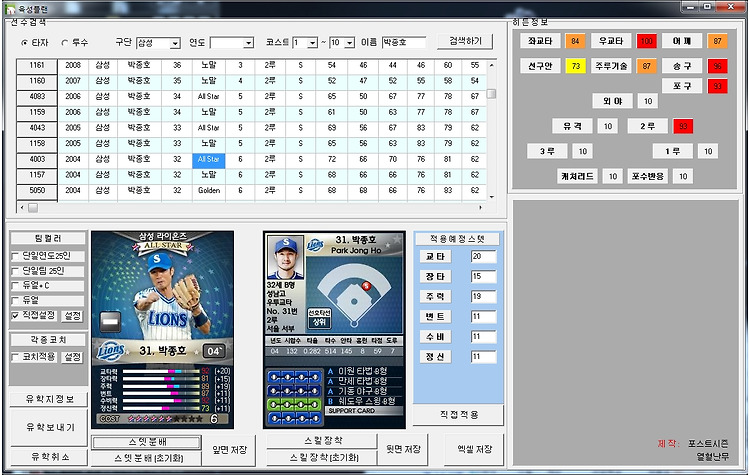Click the 교타 value field showing 20

[483, 256]
